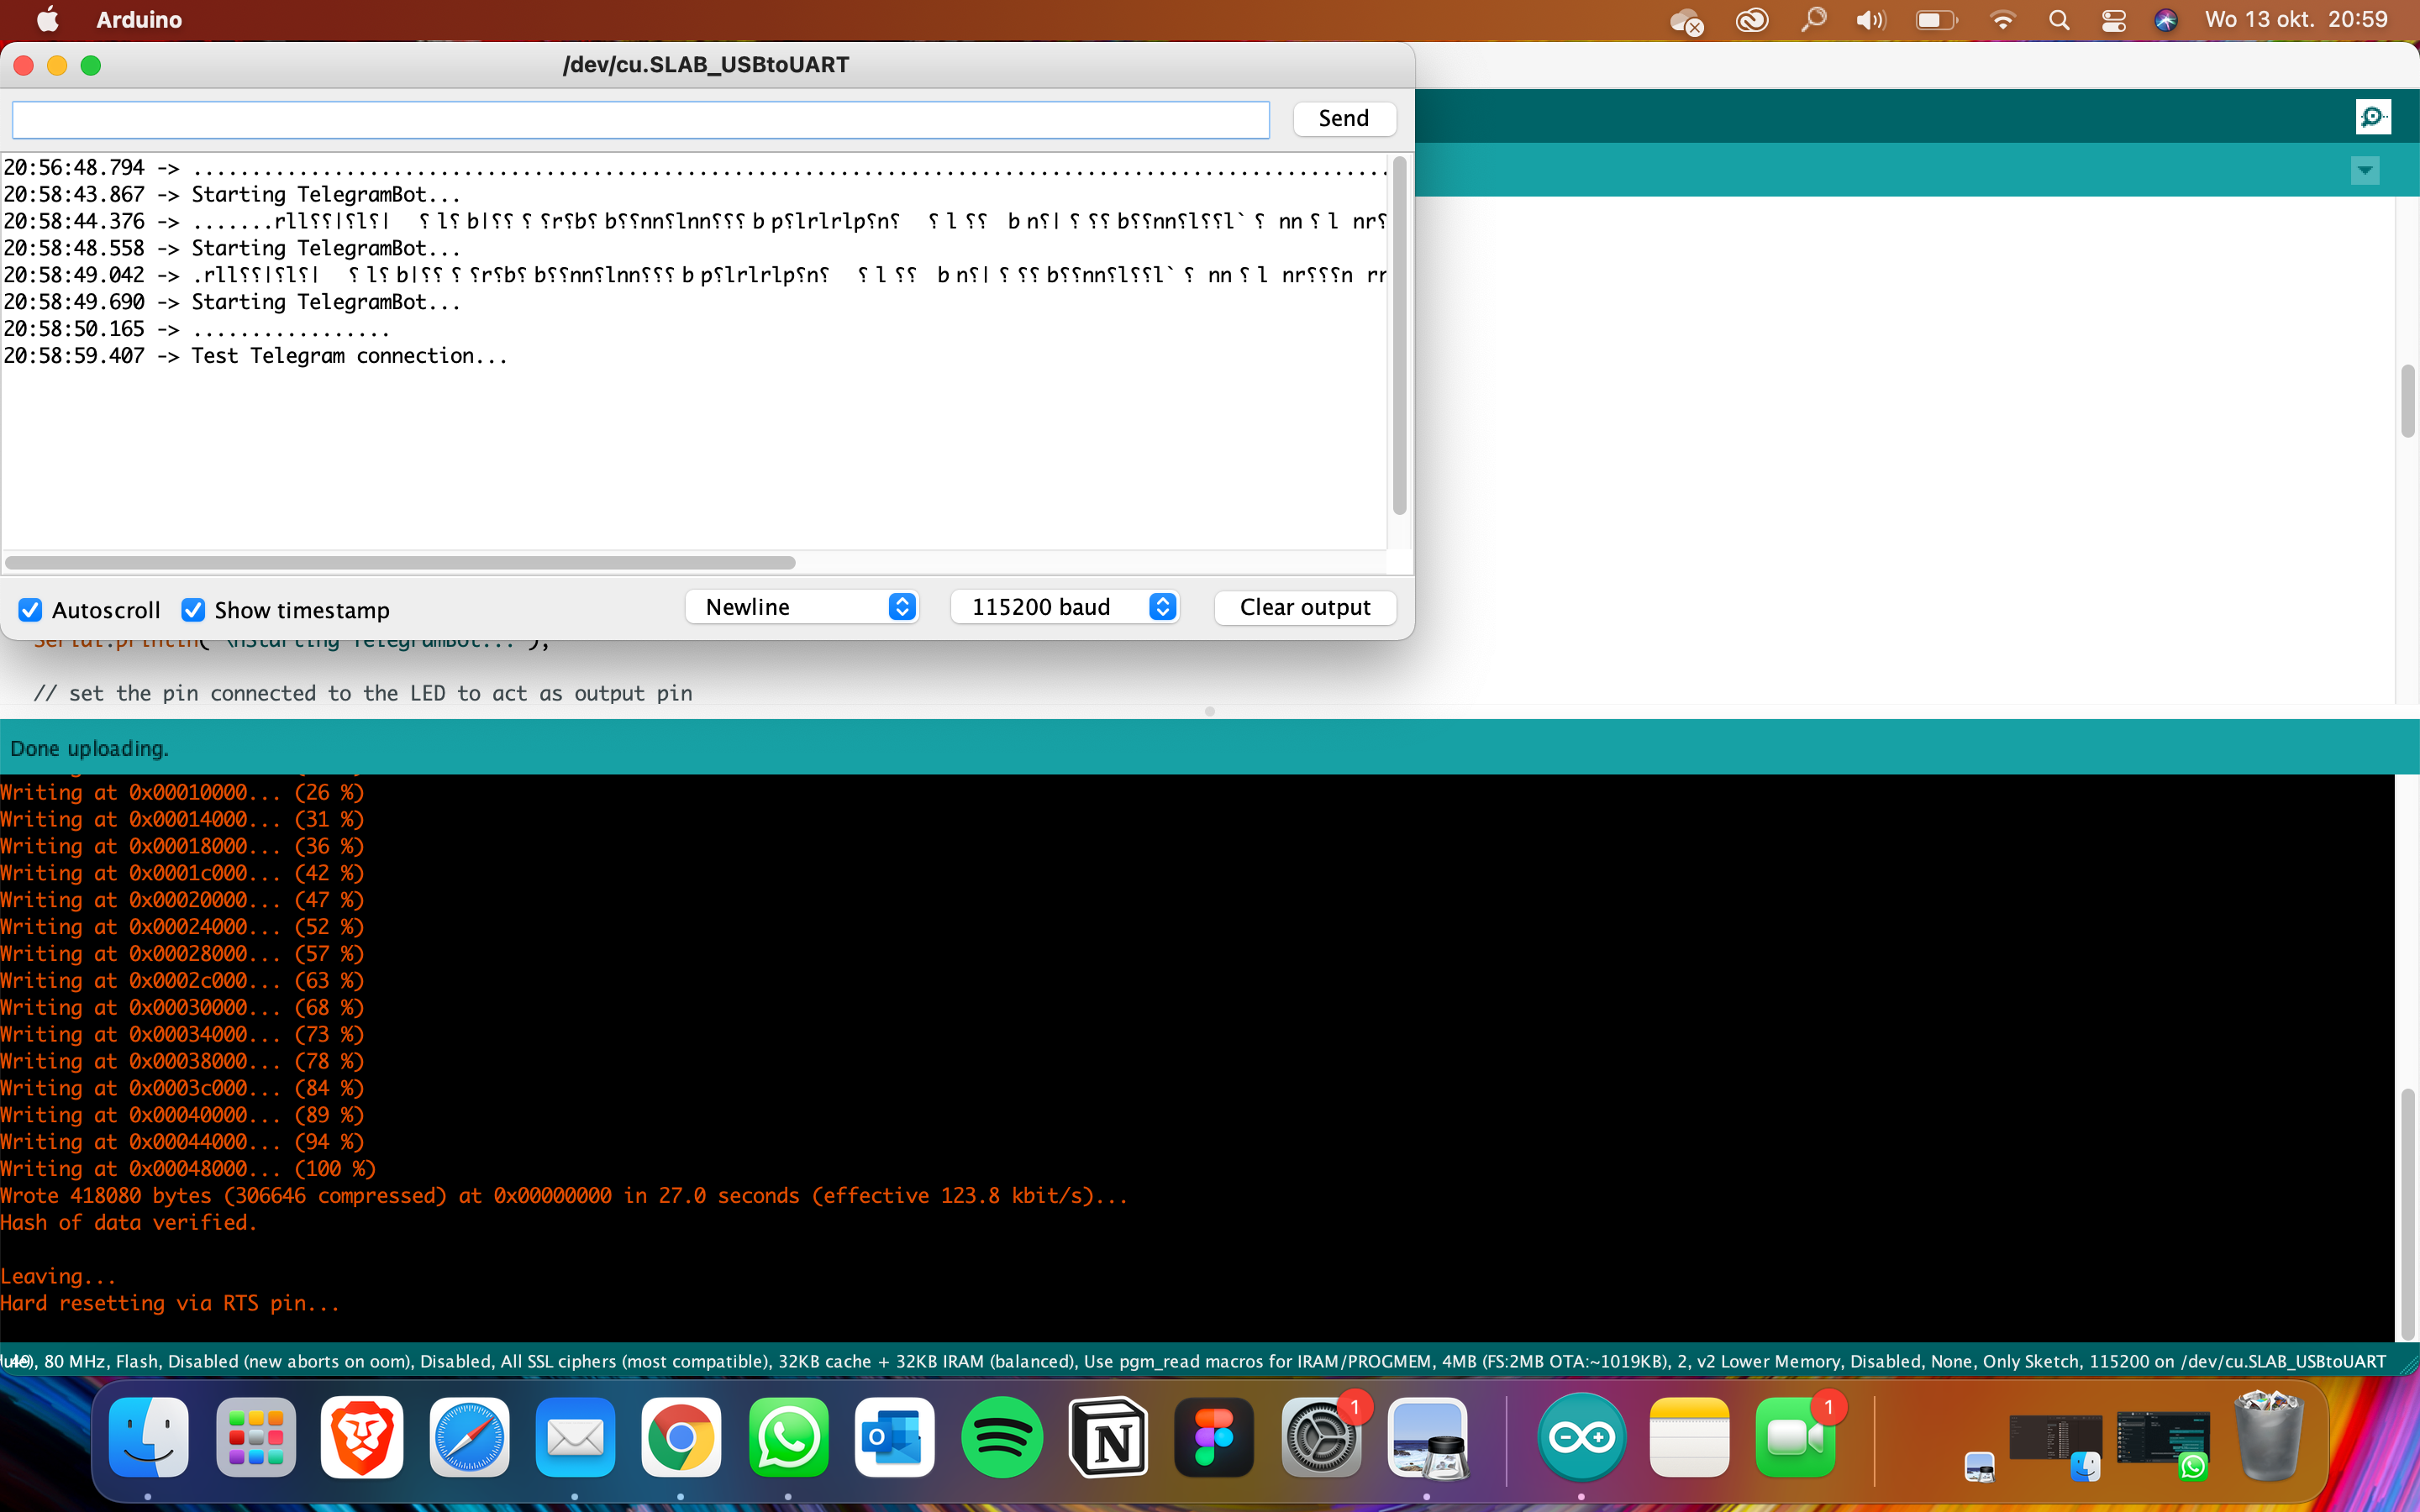Viewport: 2420px width, 1512px height.
Task: Click the 'Leaving...' console line
Action: [x=58, y=1276]
